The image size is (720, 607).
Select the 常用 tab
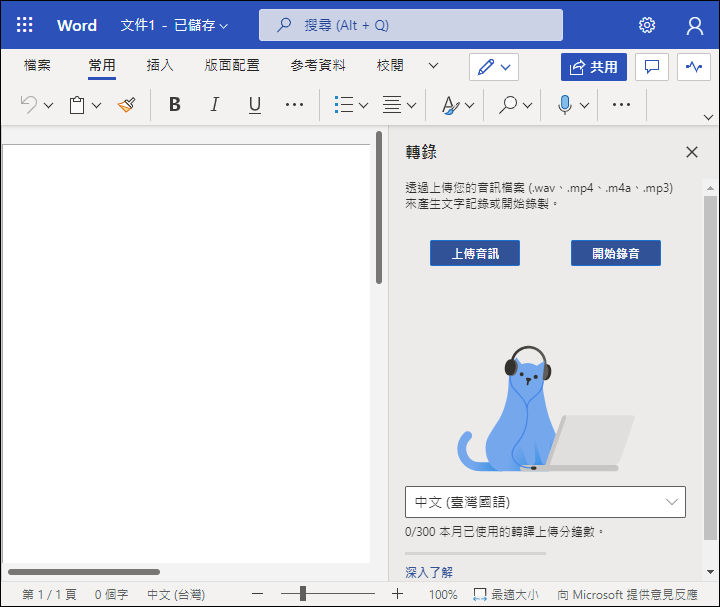[102, 65]
